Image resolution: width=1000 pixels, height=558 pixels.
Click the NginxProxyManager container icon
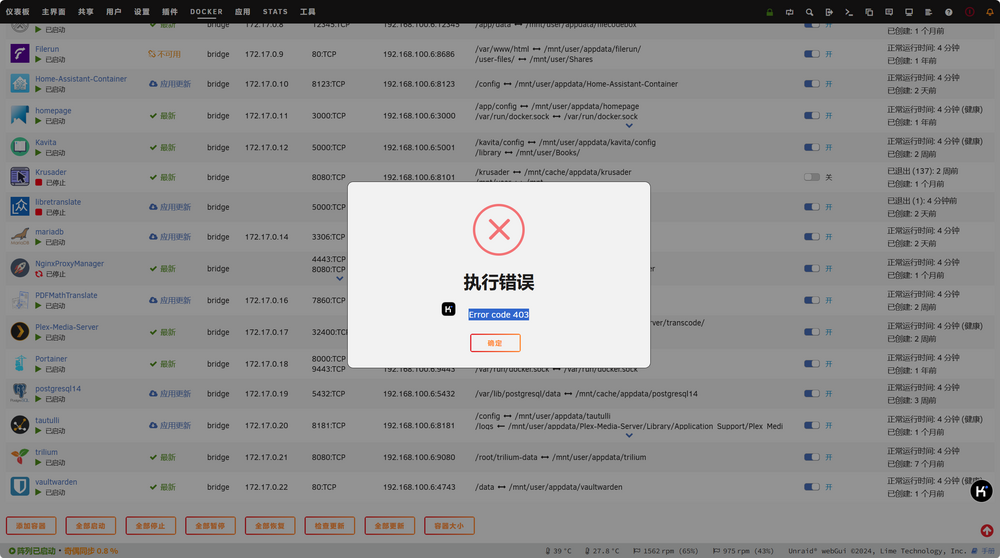(20, 268)
